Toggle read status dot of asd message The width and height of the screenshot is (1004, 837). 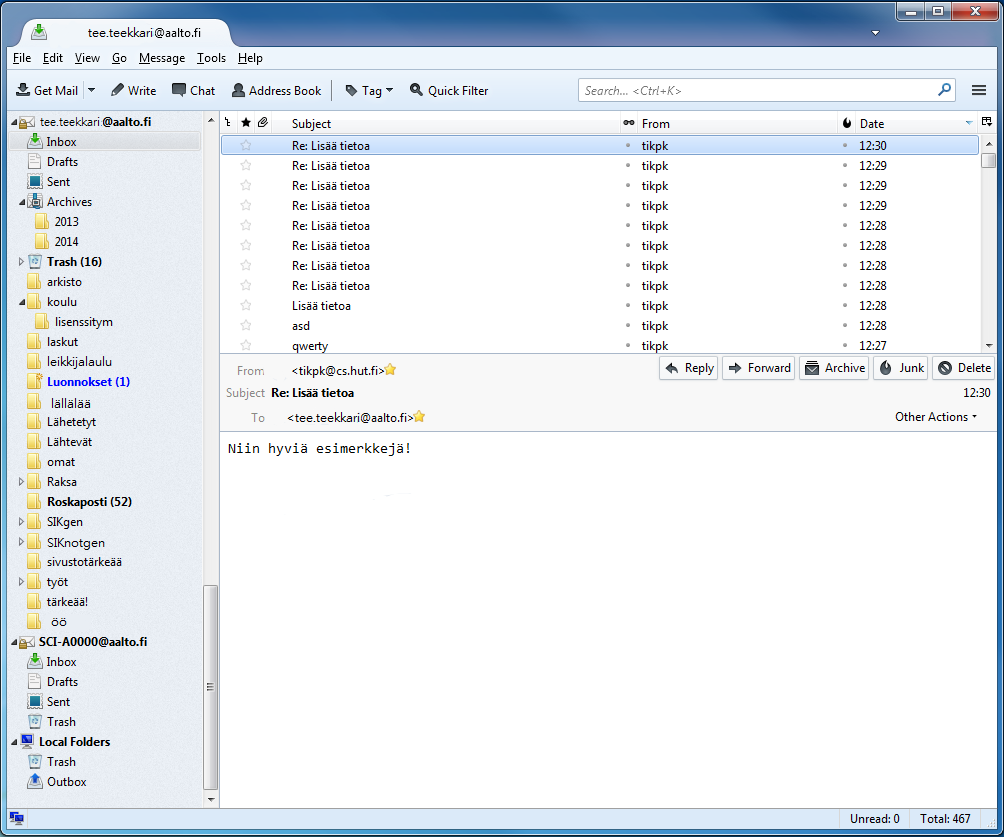[x=628, y=325]
